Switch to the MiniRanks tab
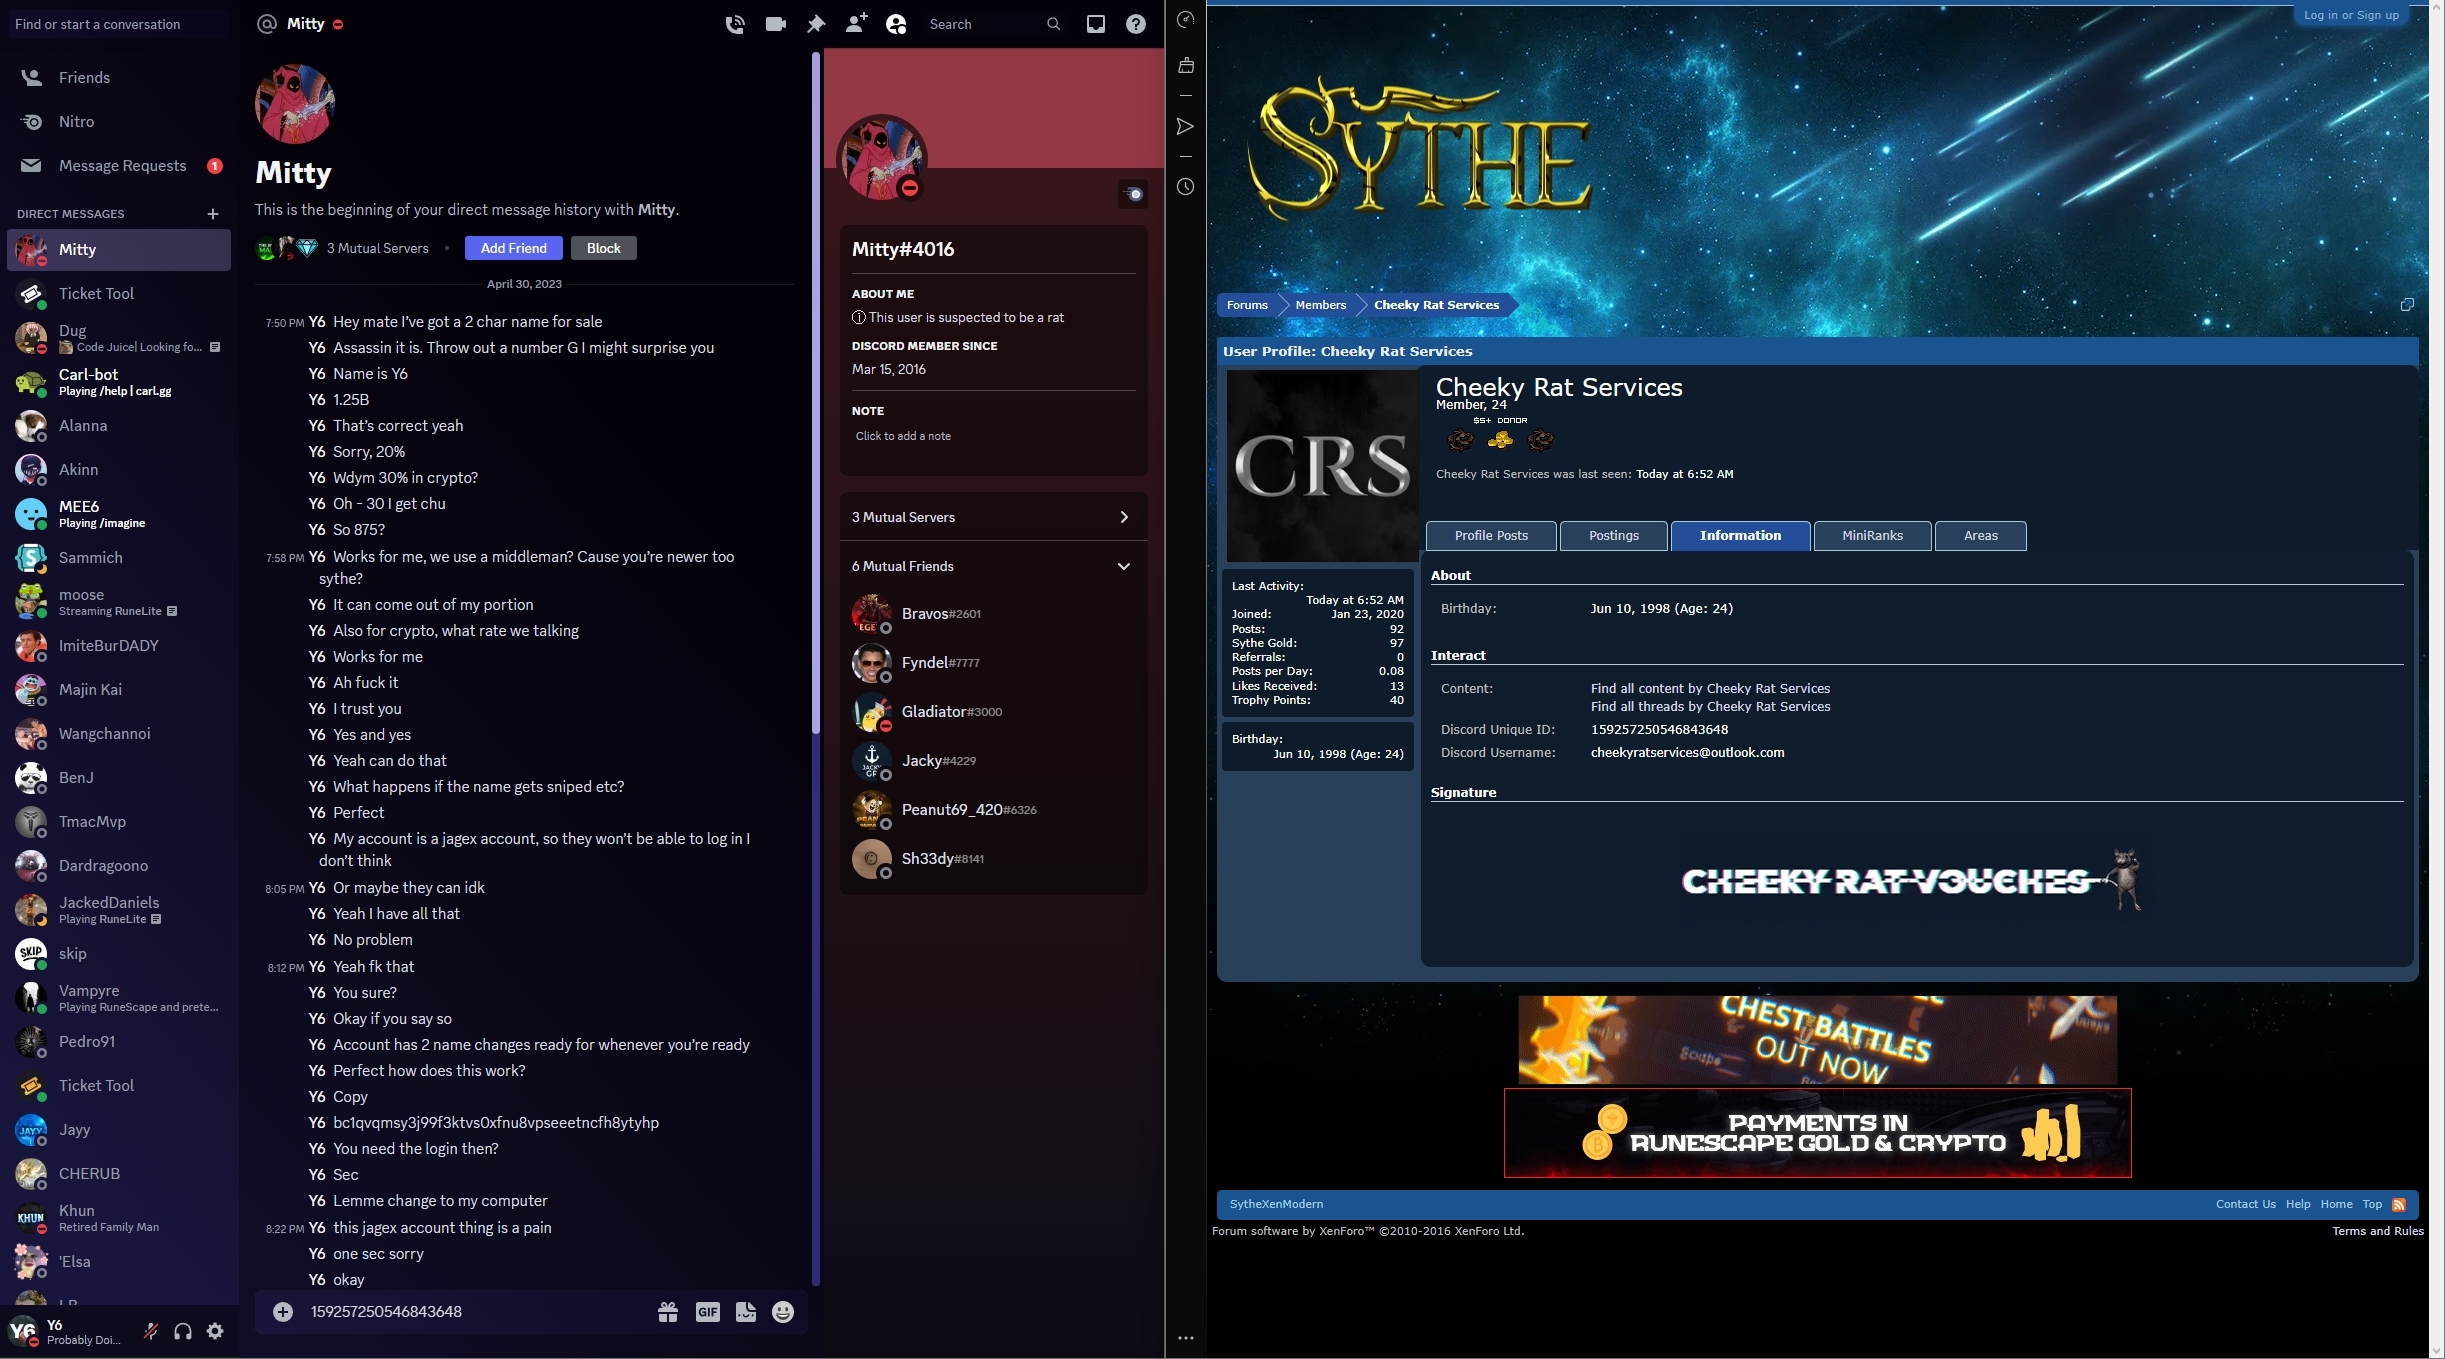The width and height of the screenshot is (2445, 1359). pyautogui.click(x=1872, y=536)
